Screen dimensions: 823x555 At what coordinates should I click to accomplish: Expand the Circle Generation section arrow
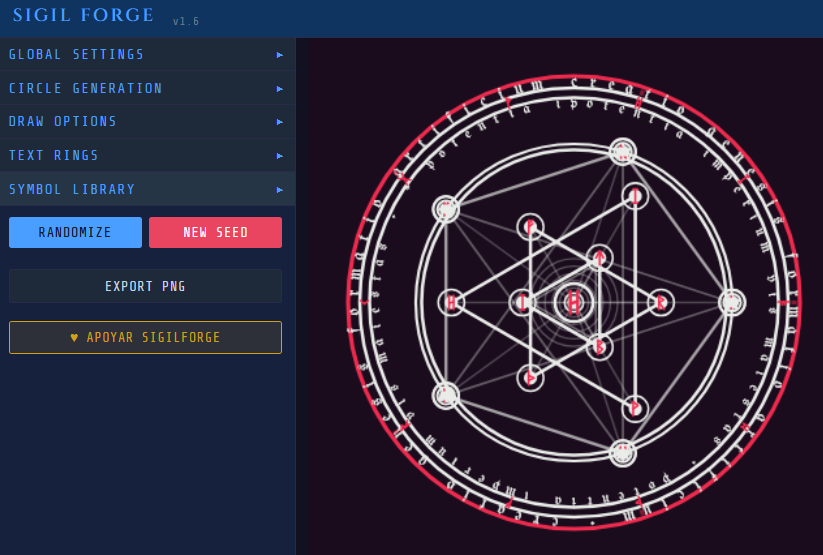coord(280,89)
